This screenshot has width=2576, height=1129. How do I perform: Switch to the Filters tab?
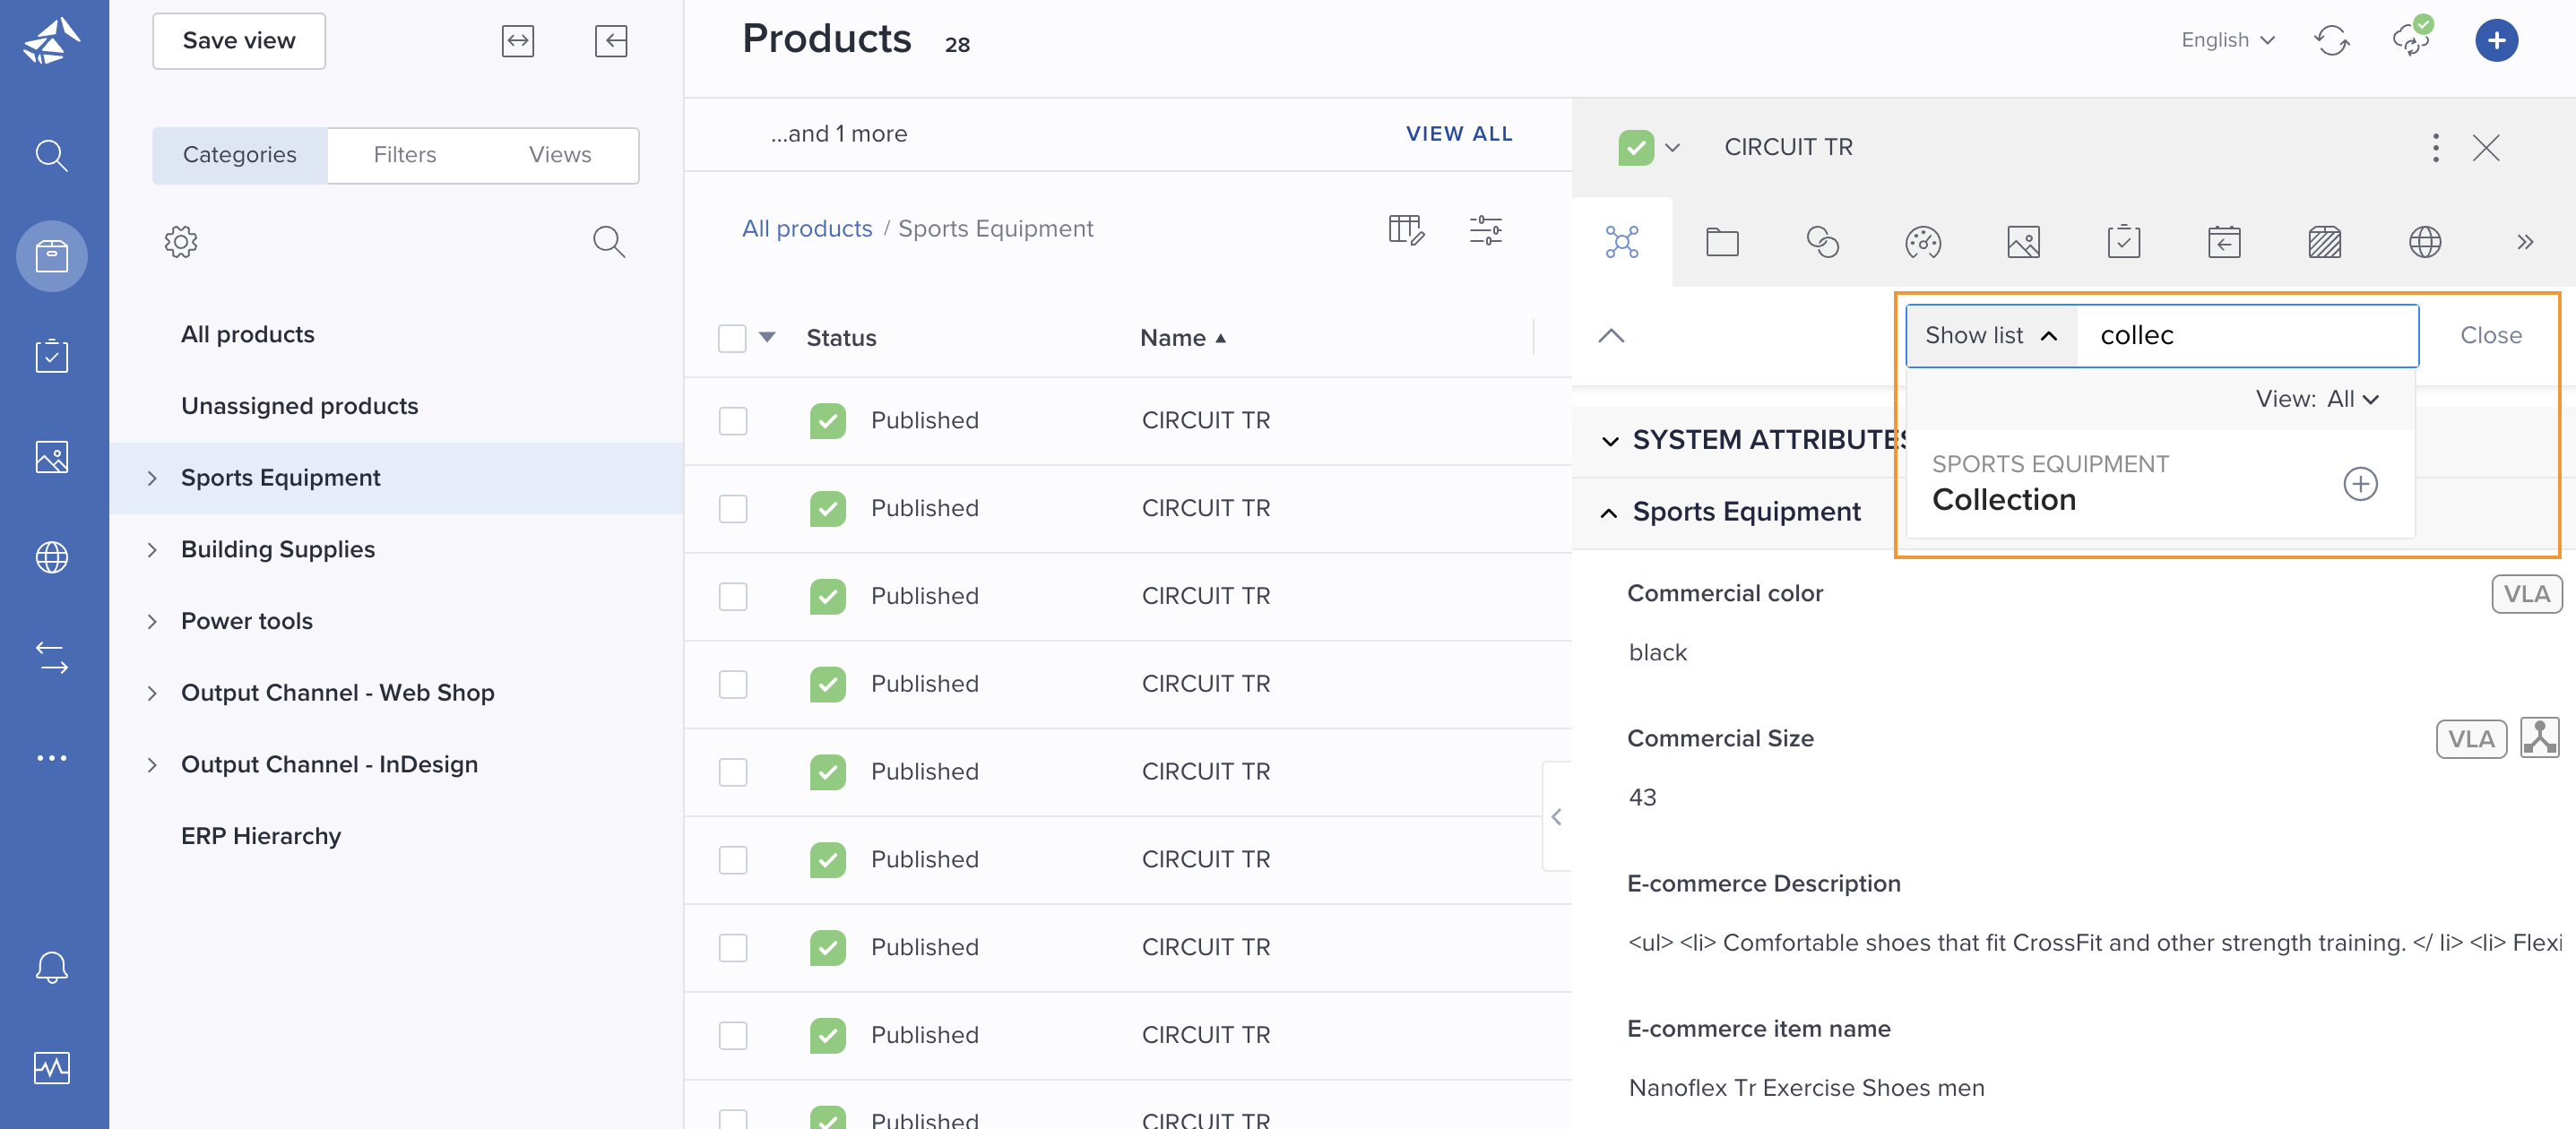405,155
